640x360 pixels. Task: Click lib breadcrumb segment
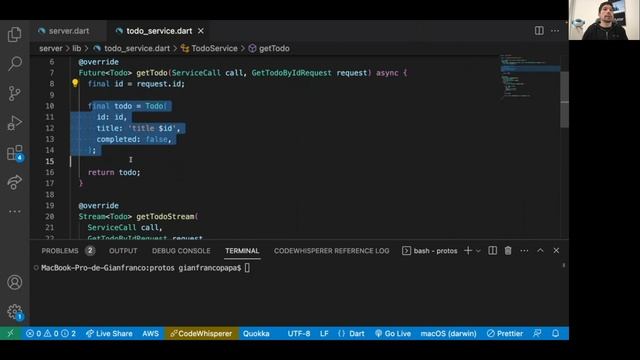(x=77, y=49)
